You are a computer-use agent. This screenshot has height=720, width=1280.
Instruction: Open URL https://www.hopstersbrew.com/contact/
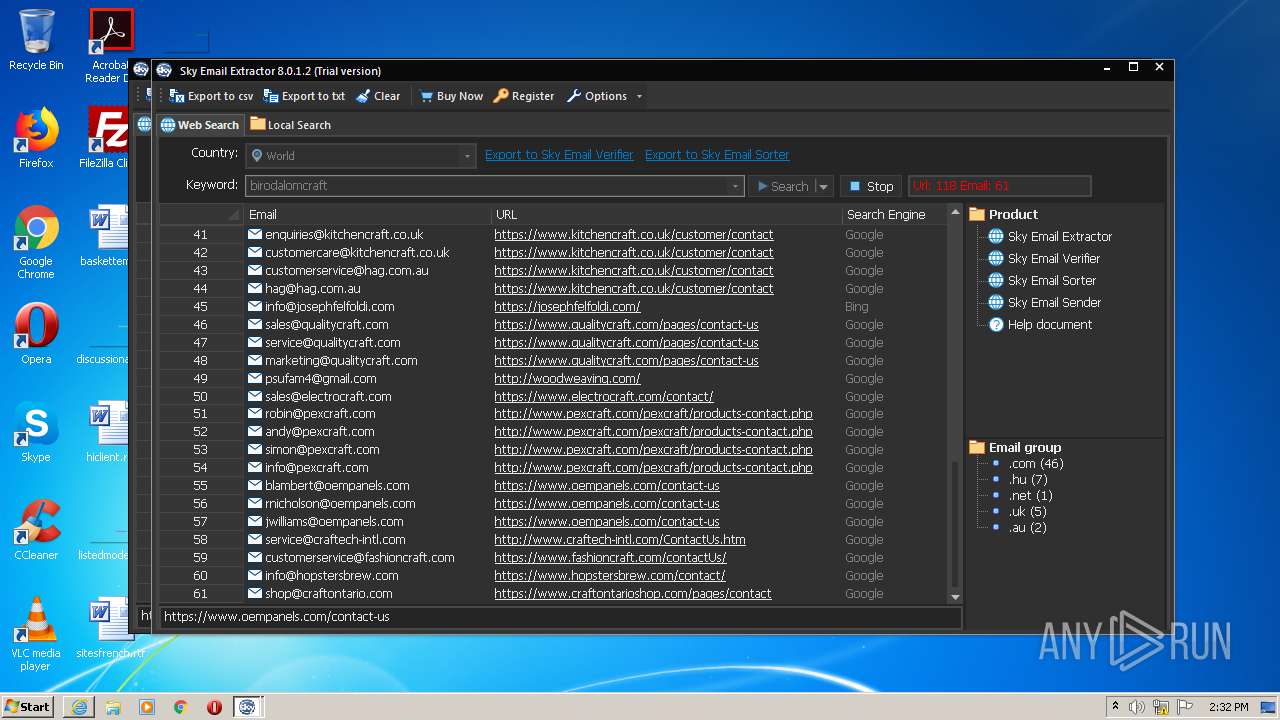pyautogui.click(x=610, y=576)
